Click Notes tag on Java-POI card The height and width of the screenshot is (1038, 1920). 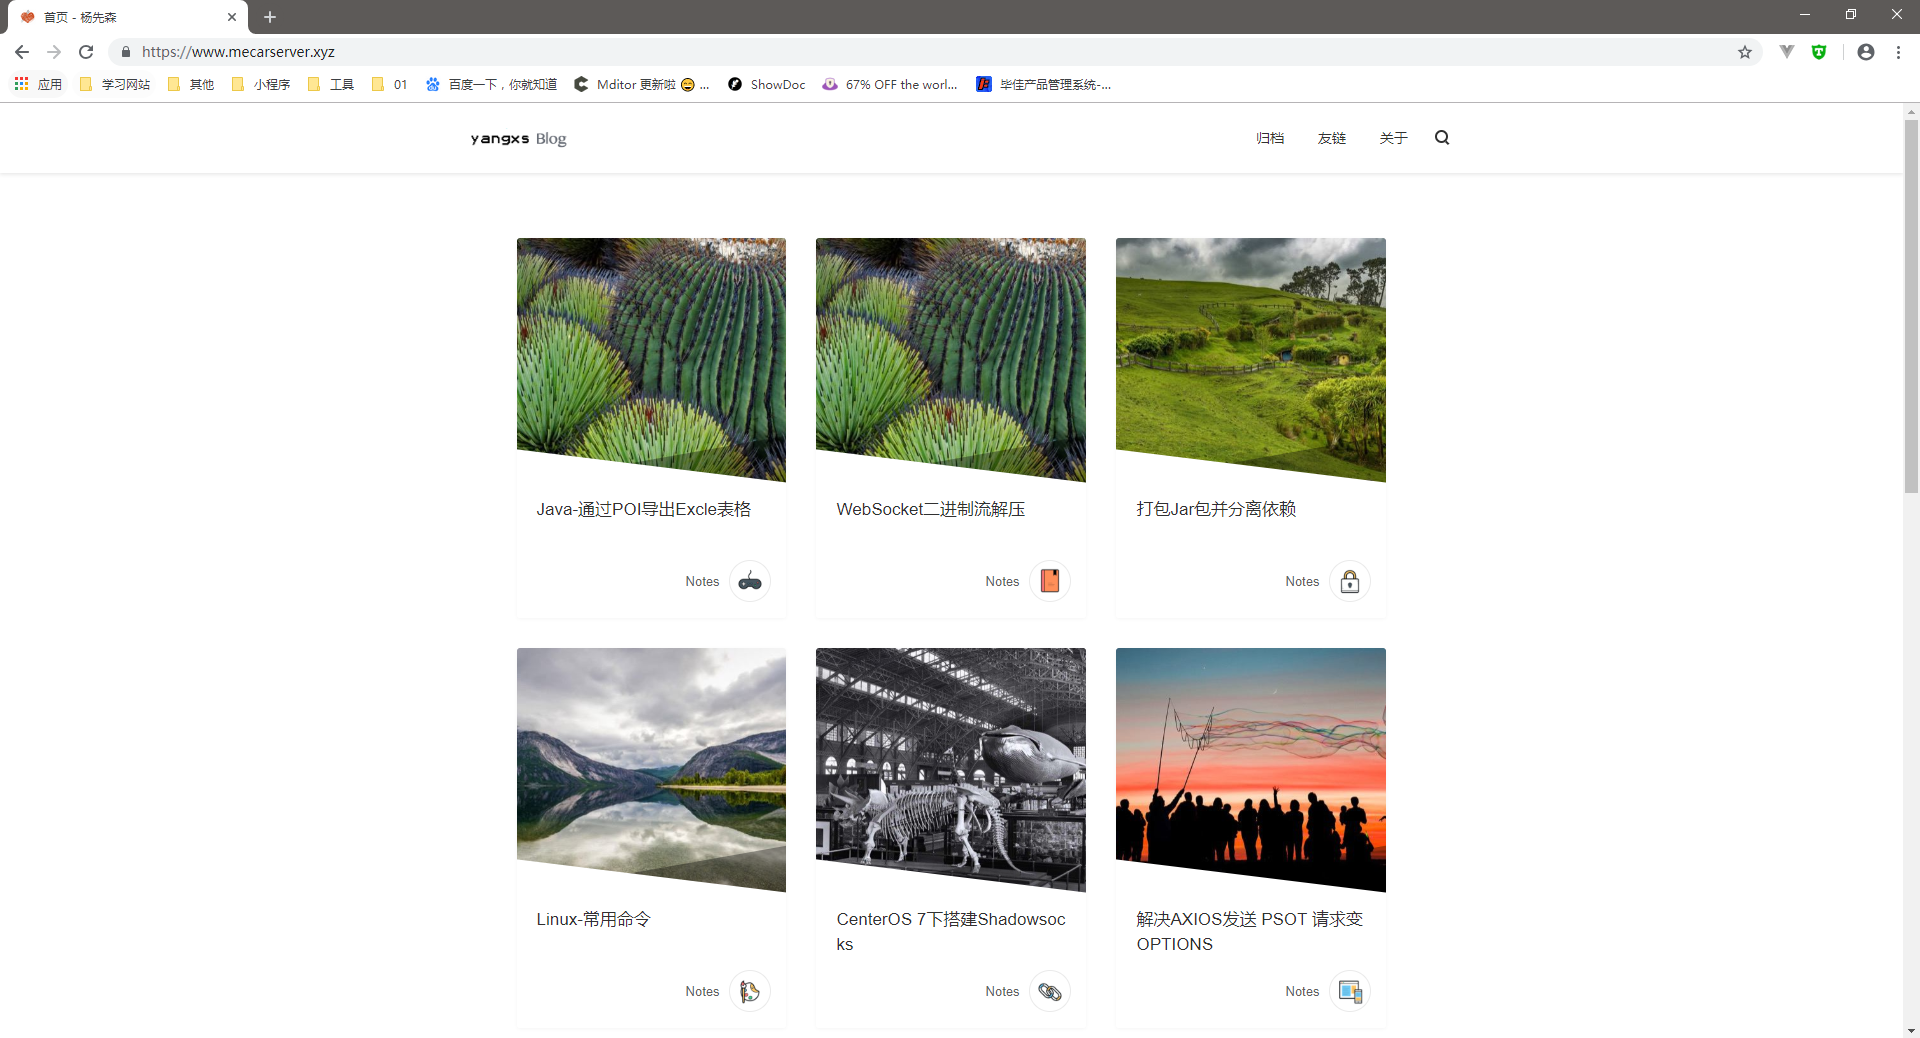coord(702,581)
